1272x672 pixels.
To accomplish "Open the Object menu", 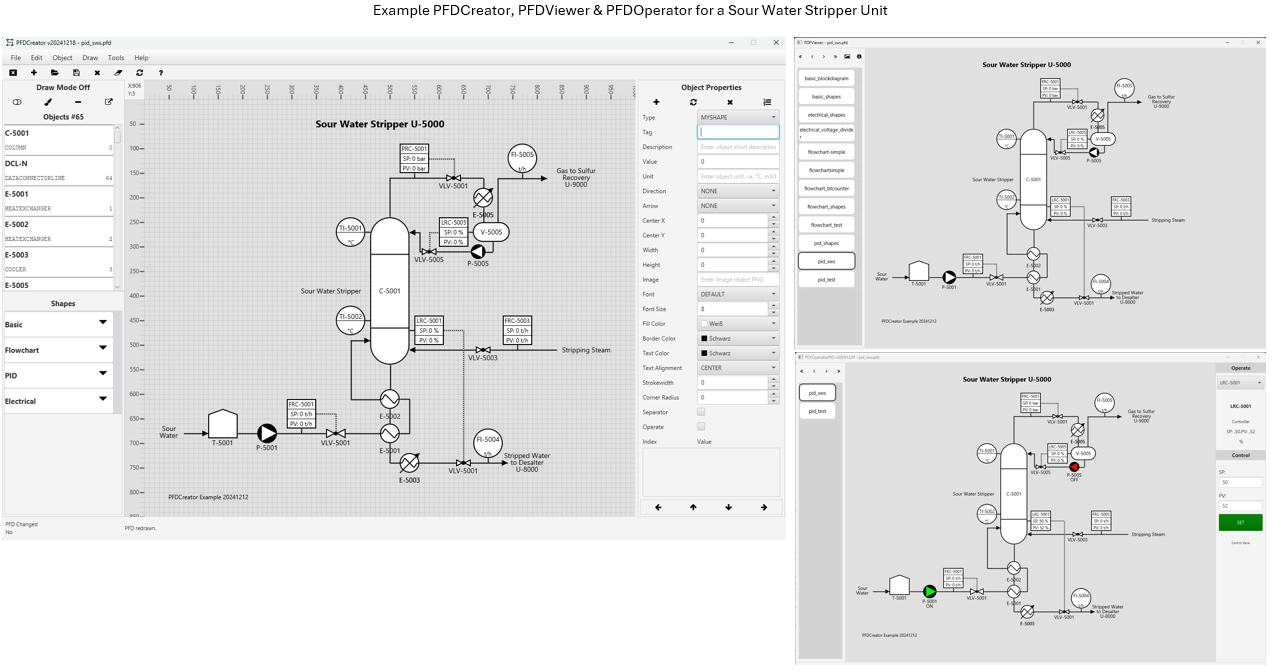I will pyautogui.click(x=62, y=58).
